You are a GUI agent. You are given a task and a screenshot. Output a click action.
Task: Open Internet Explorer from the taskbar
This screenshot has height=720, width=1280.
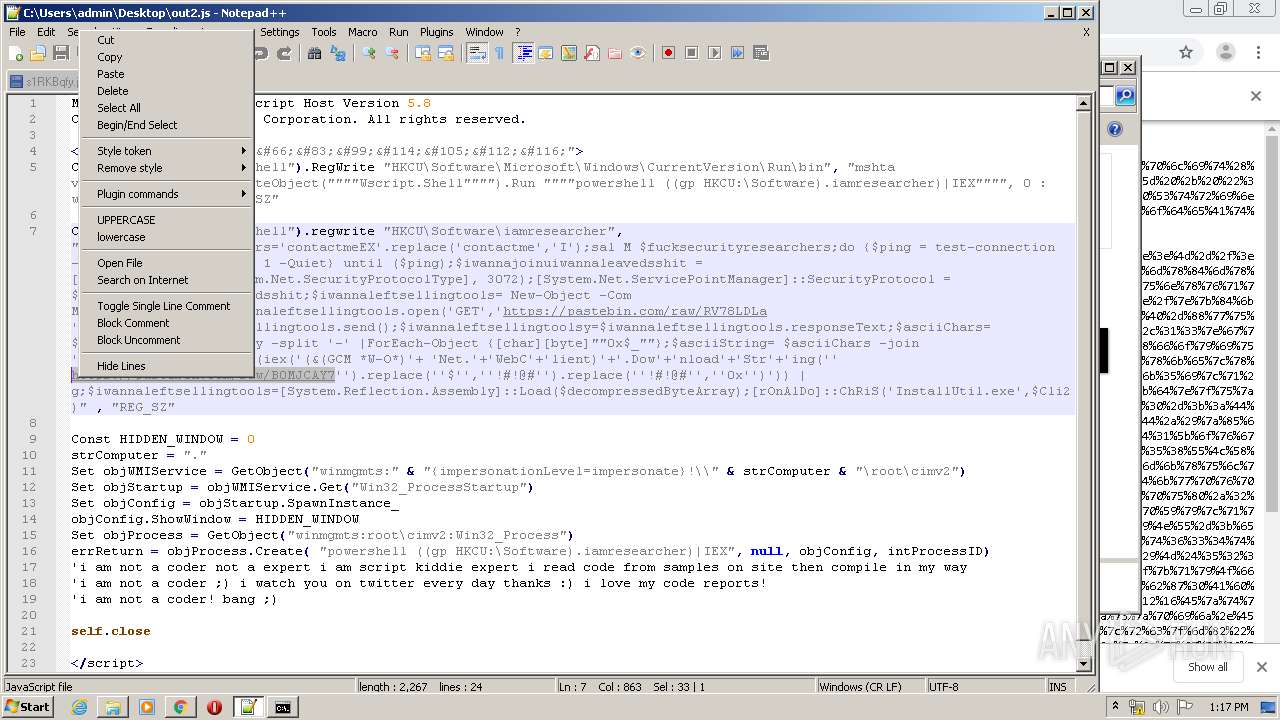[x=79, y=707]
